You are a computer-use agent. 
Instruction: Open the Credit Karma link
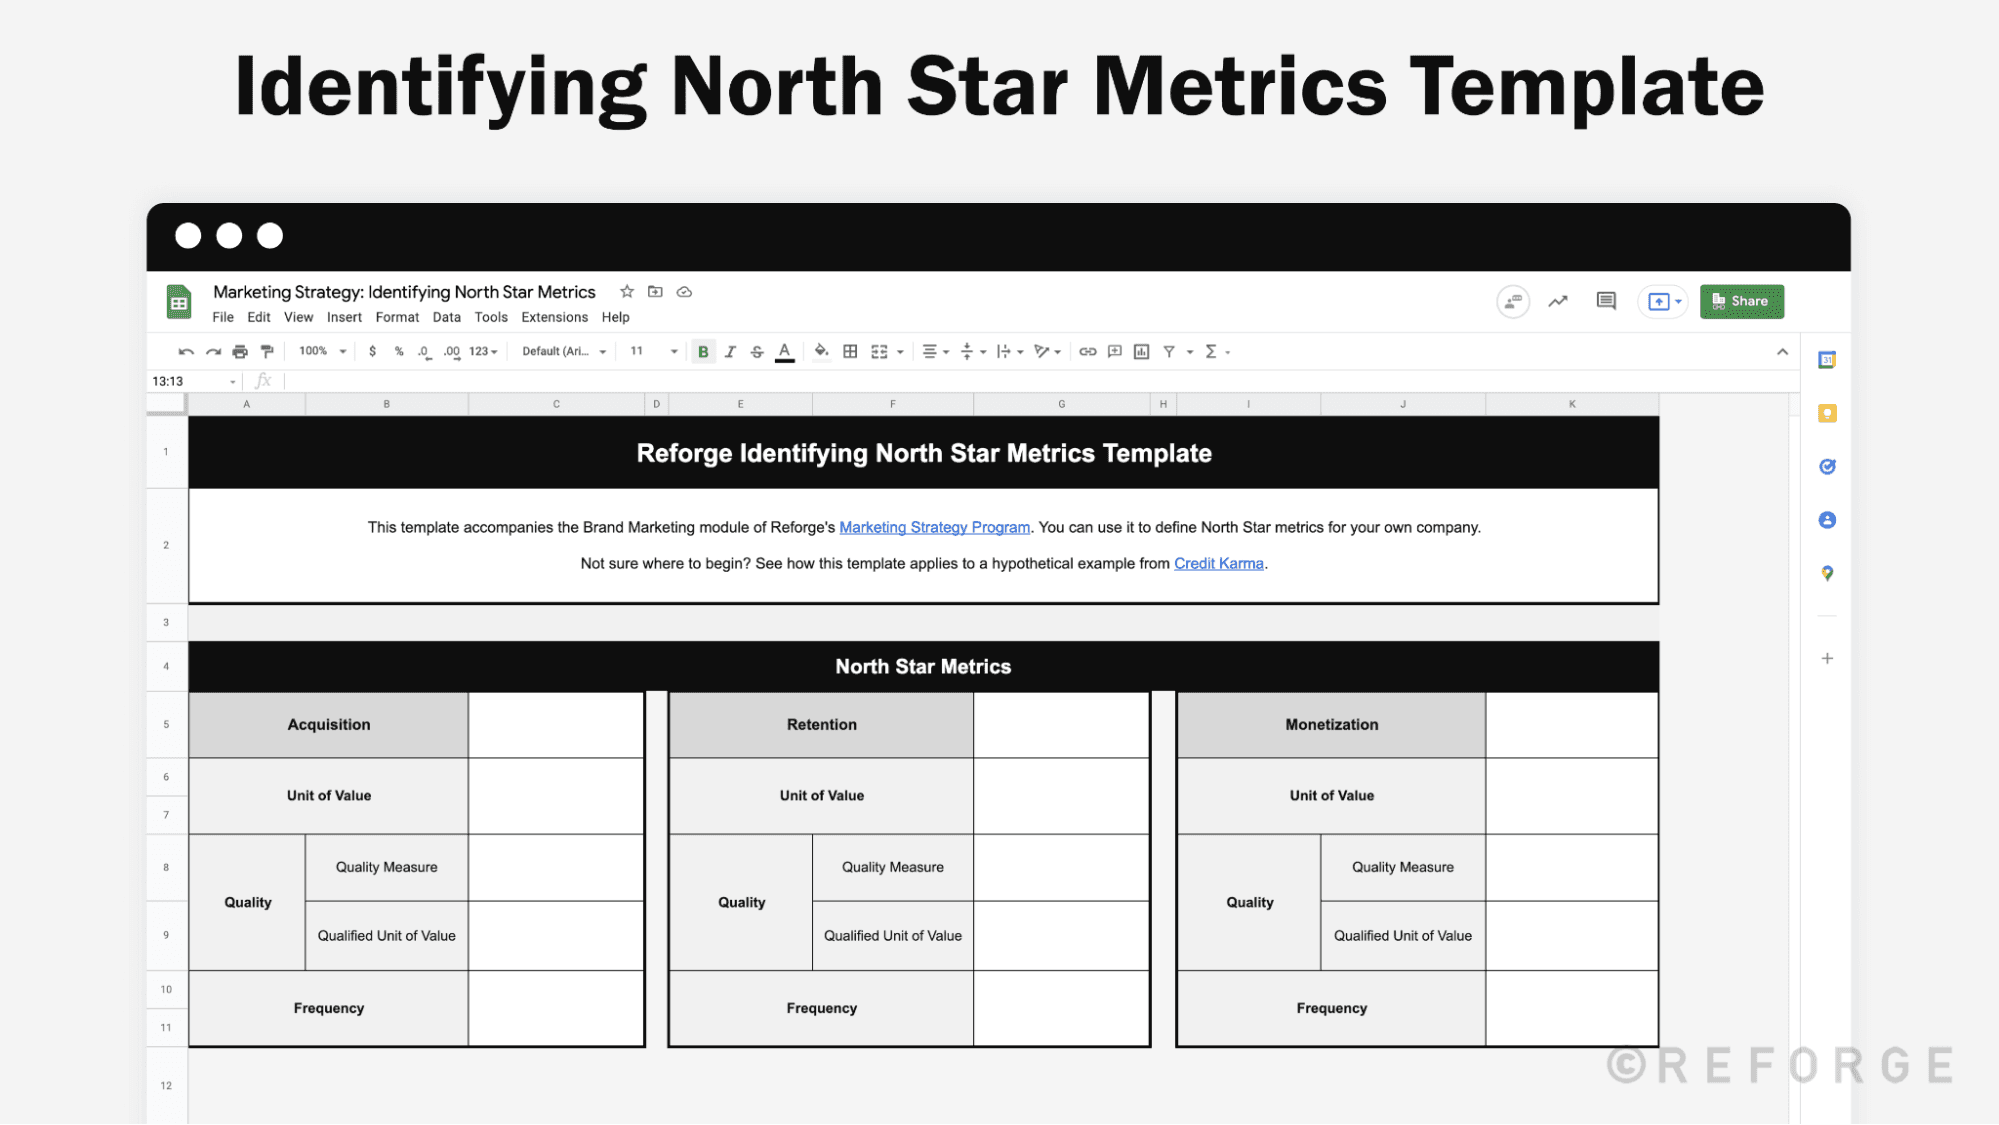[x=1218, y=564]
